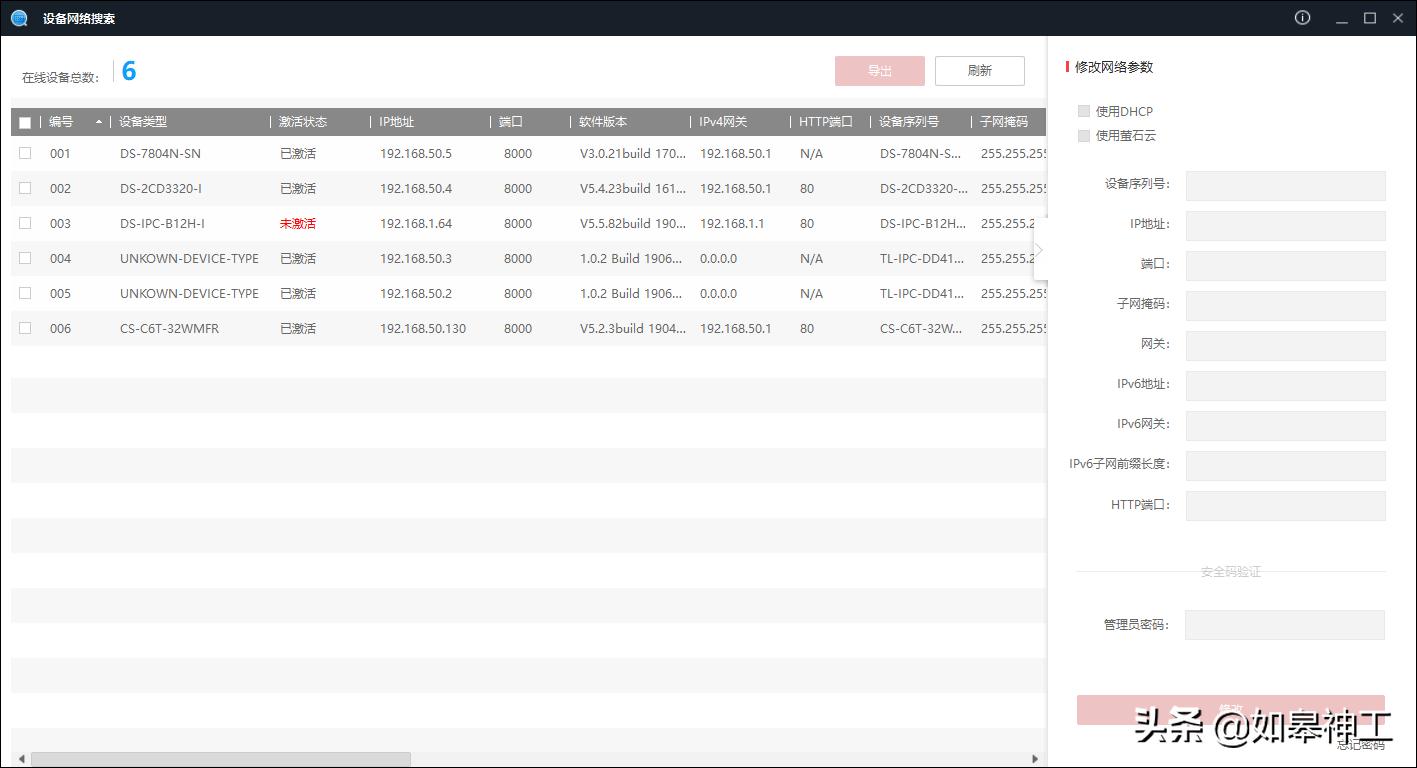Enable 使用DHCP option
Image resolution: width=1417 pixels, height=768 pixels.
pyautogui.click(x=1084, y=111)
